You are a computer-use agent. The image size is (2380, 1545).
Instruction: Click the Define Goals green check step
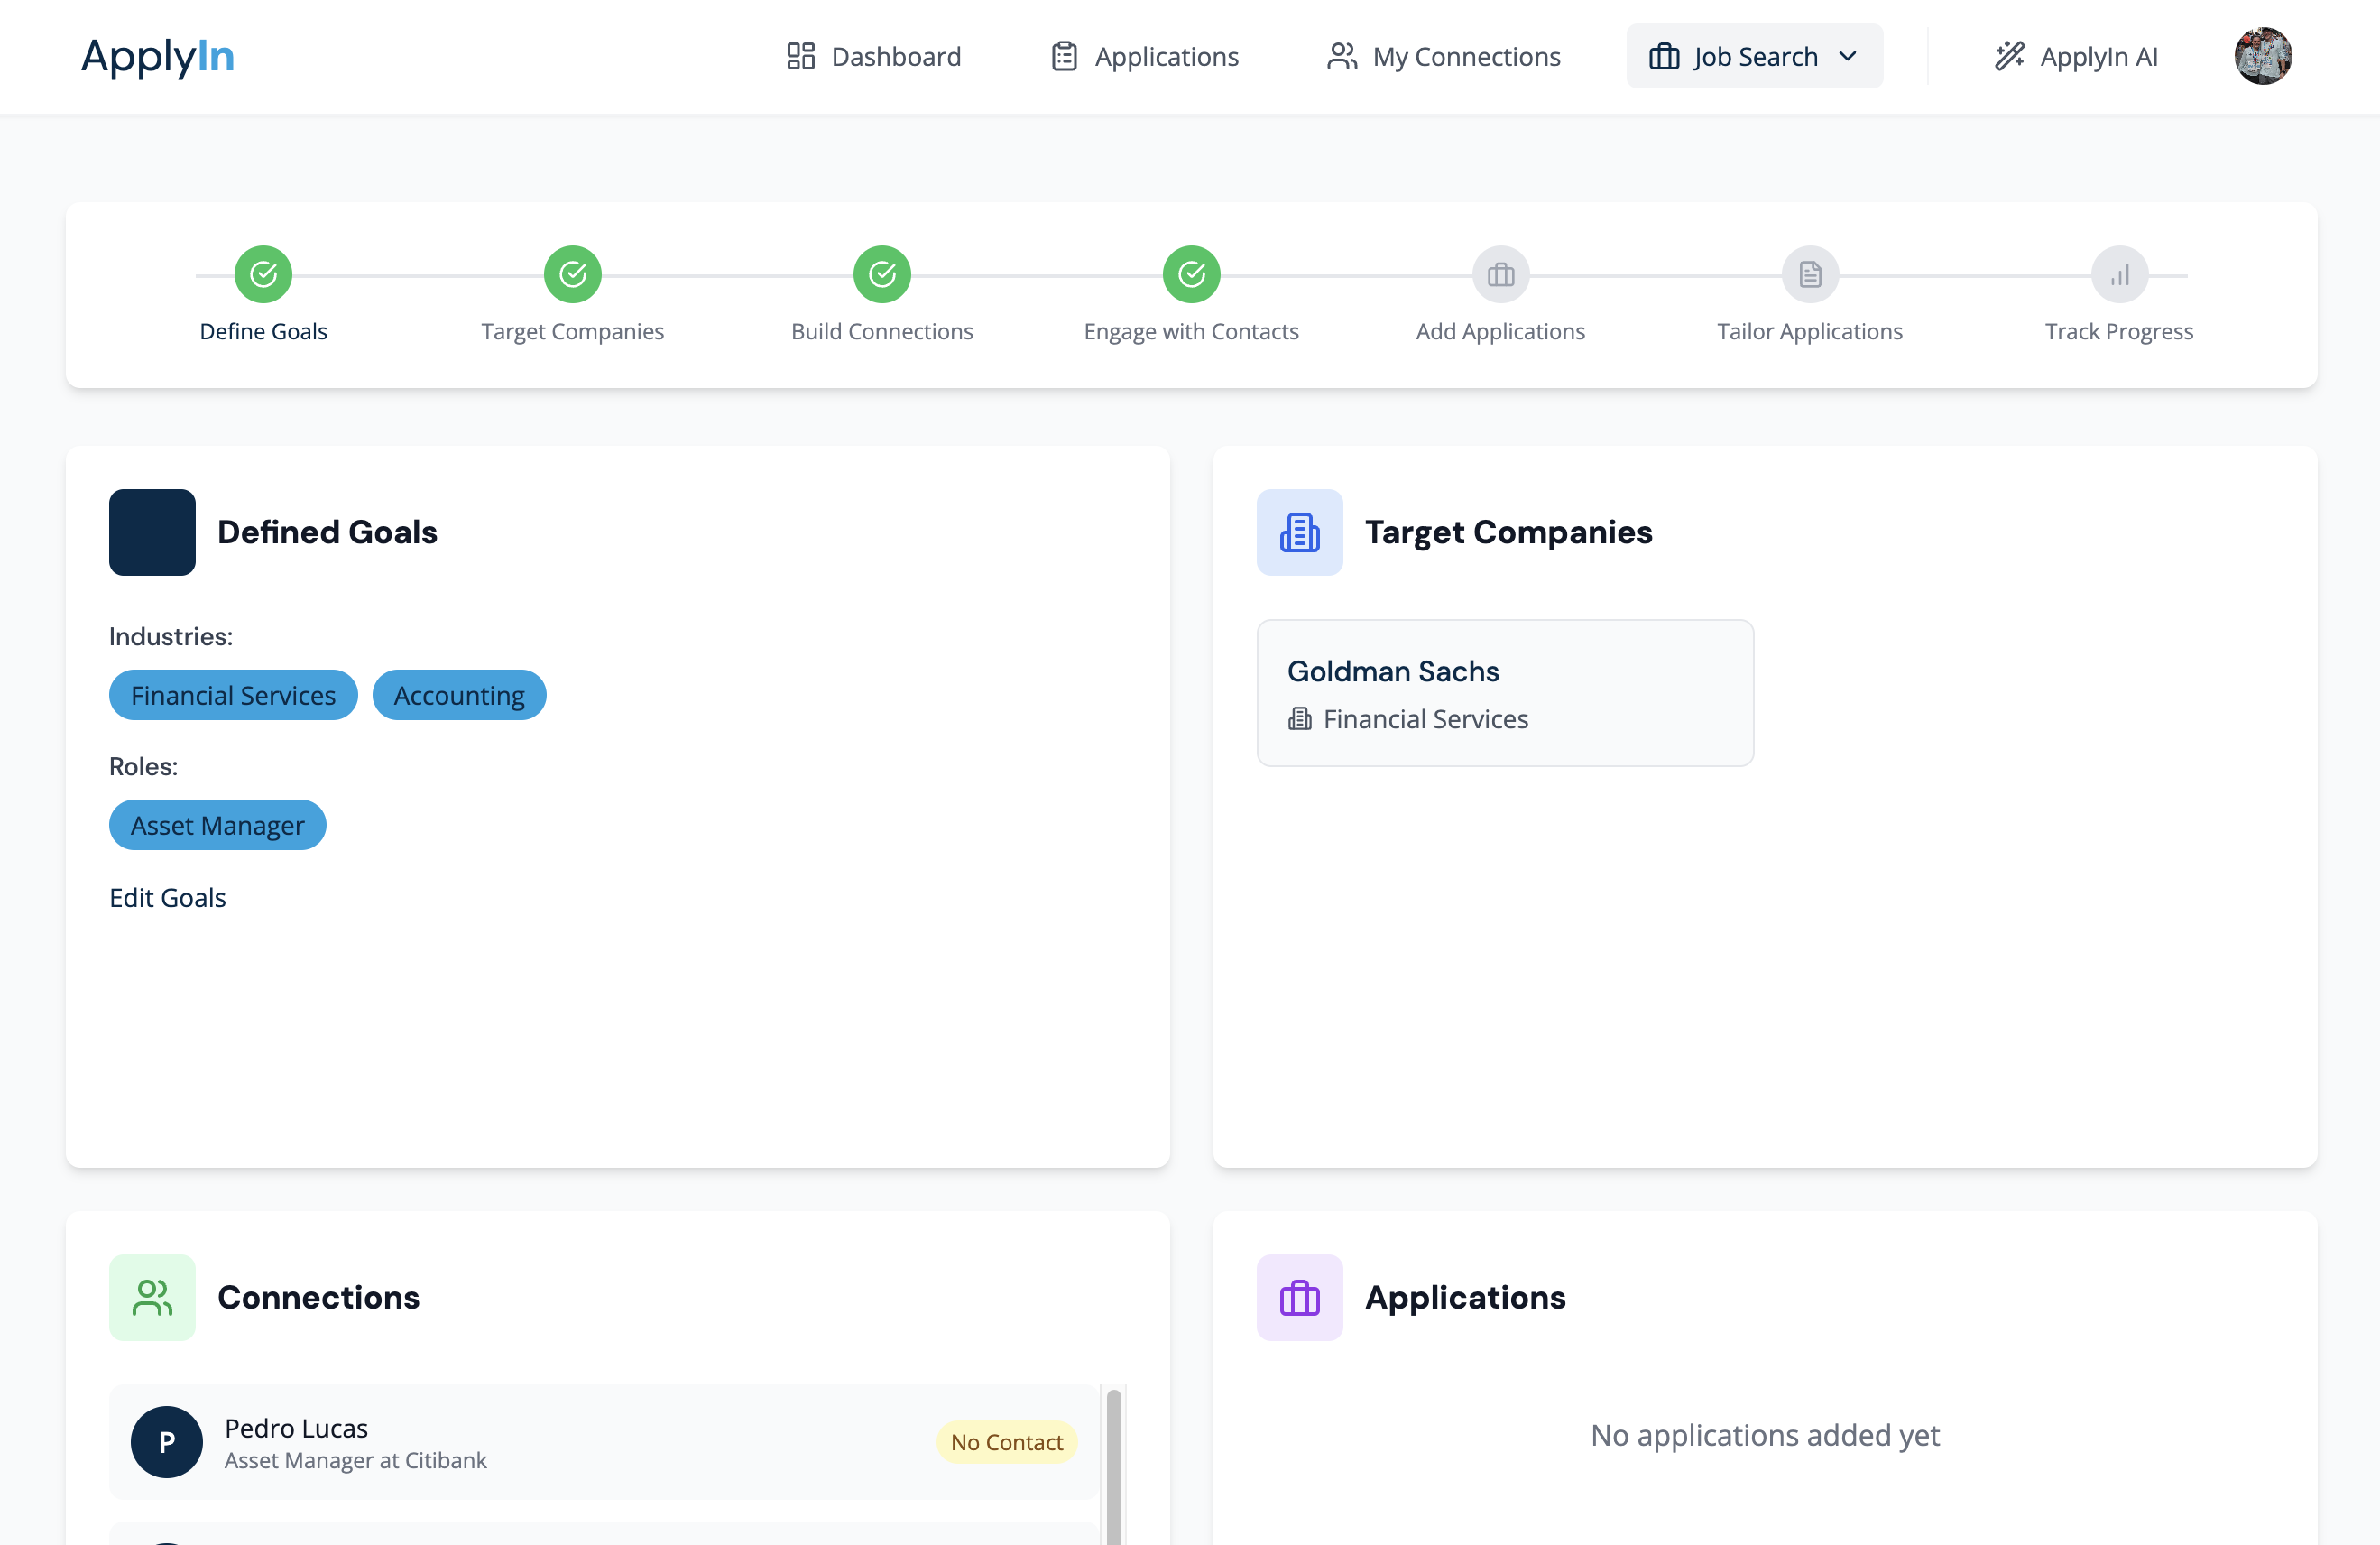(263, 274)
